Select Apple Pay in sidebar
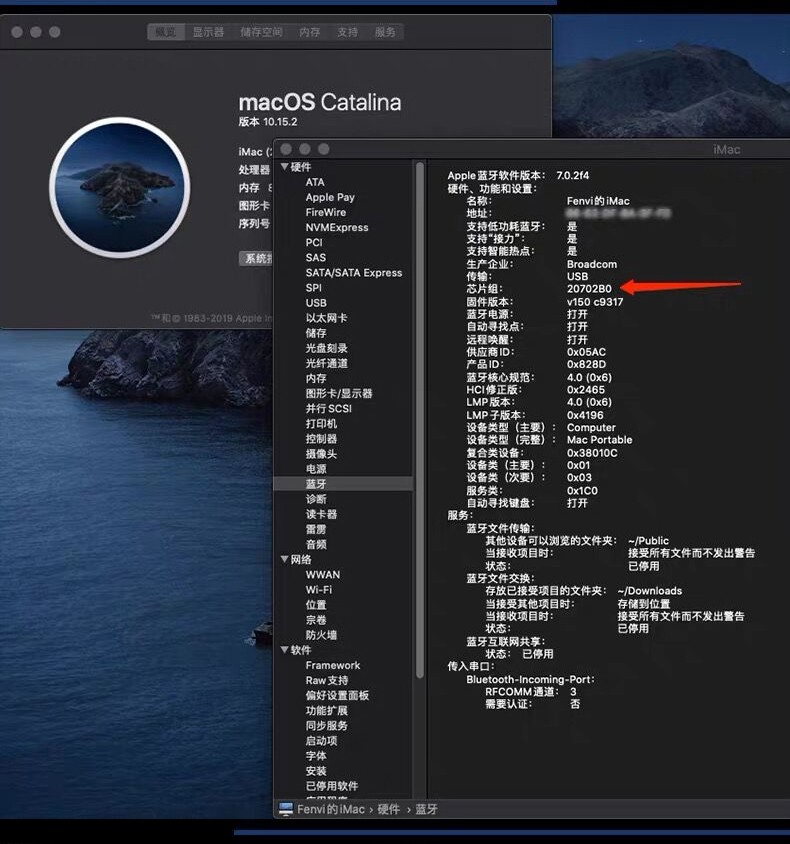Image resolution: width=790 pixels, height=844 pixels. [330, 197]
